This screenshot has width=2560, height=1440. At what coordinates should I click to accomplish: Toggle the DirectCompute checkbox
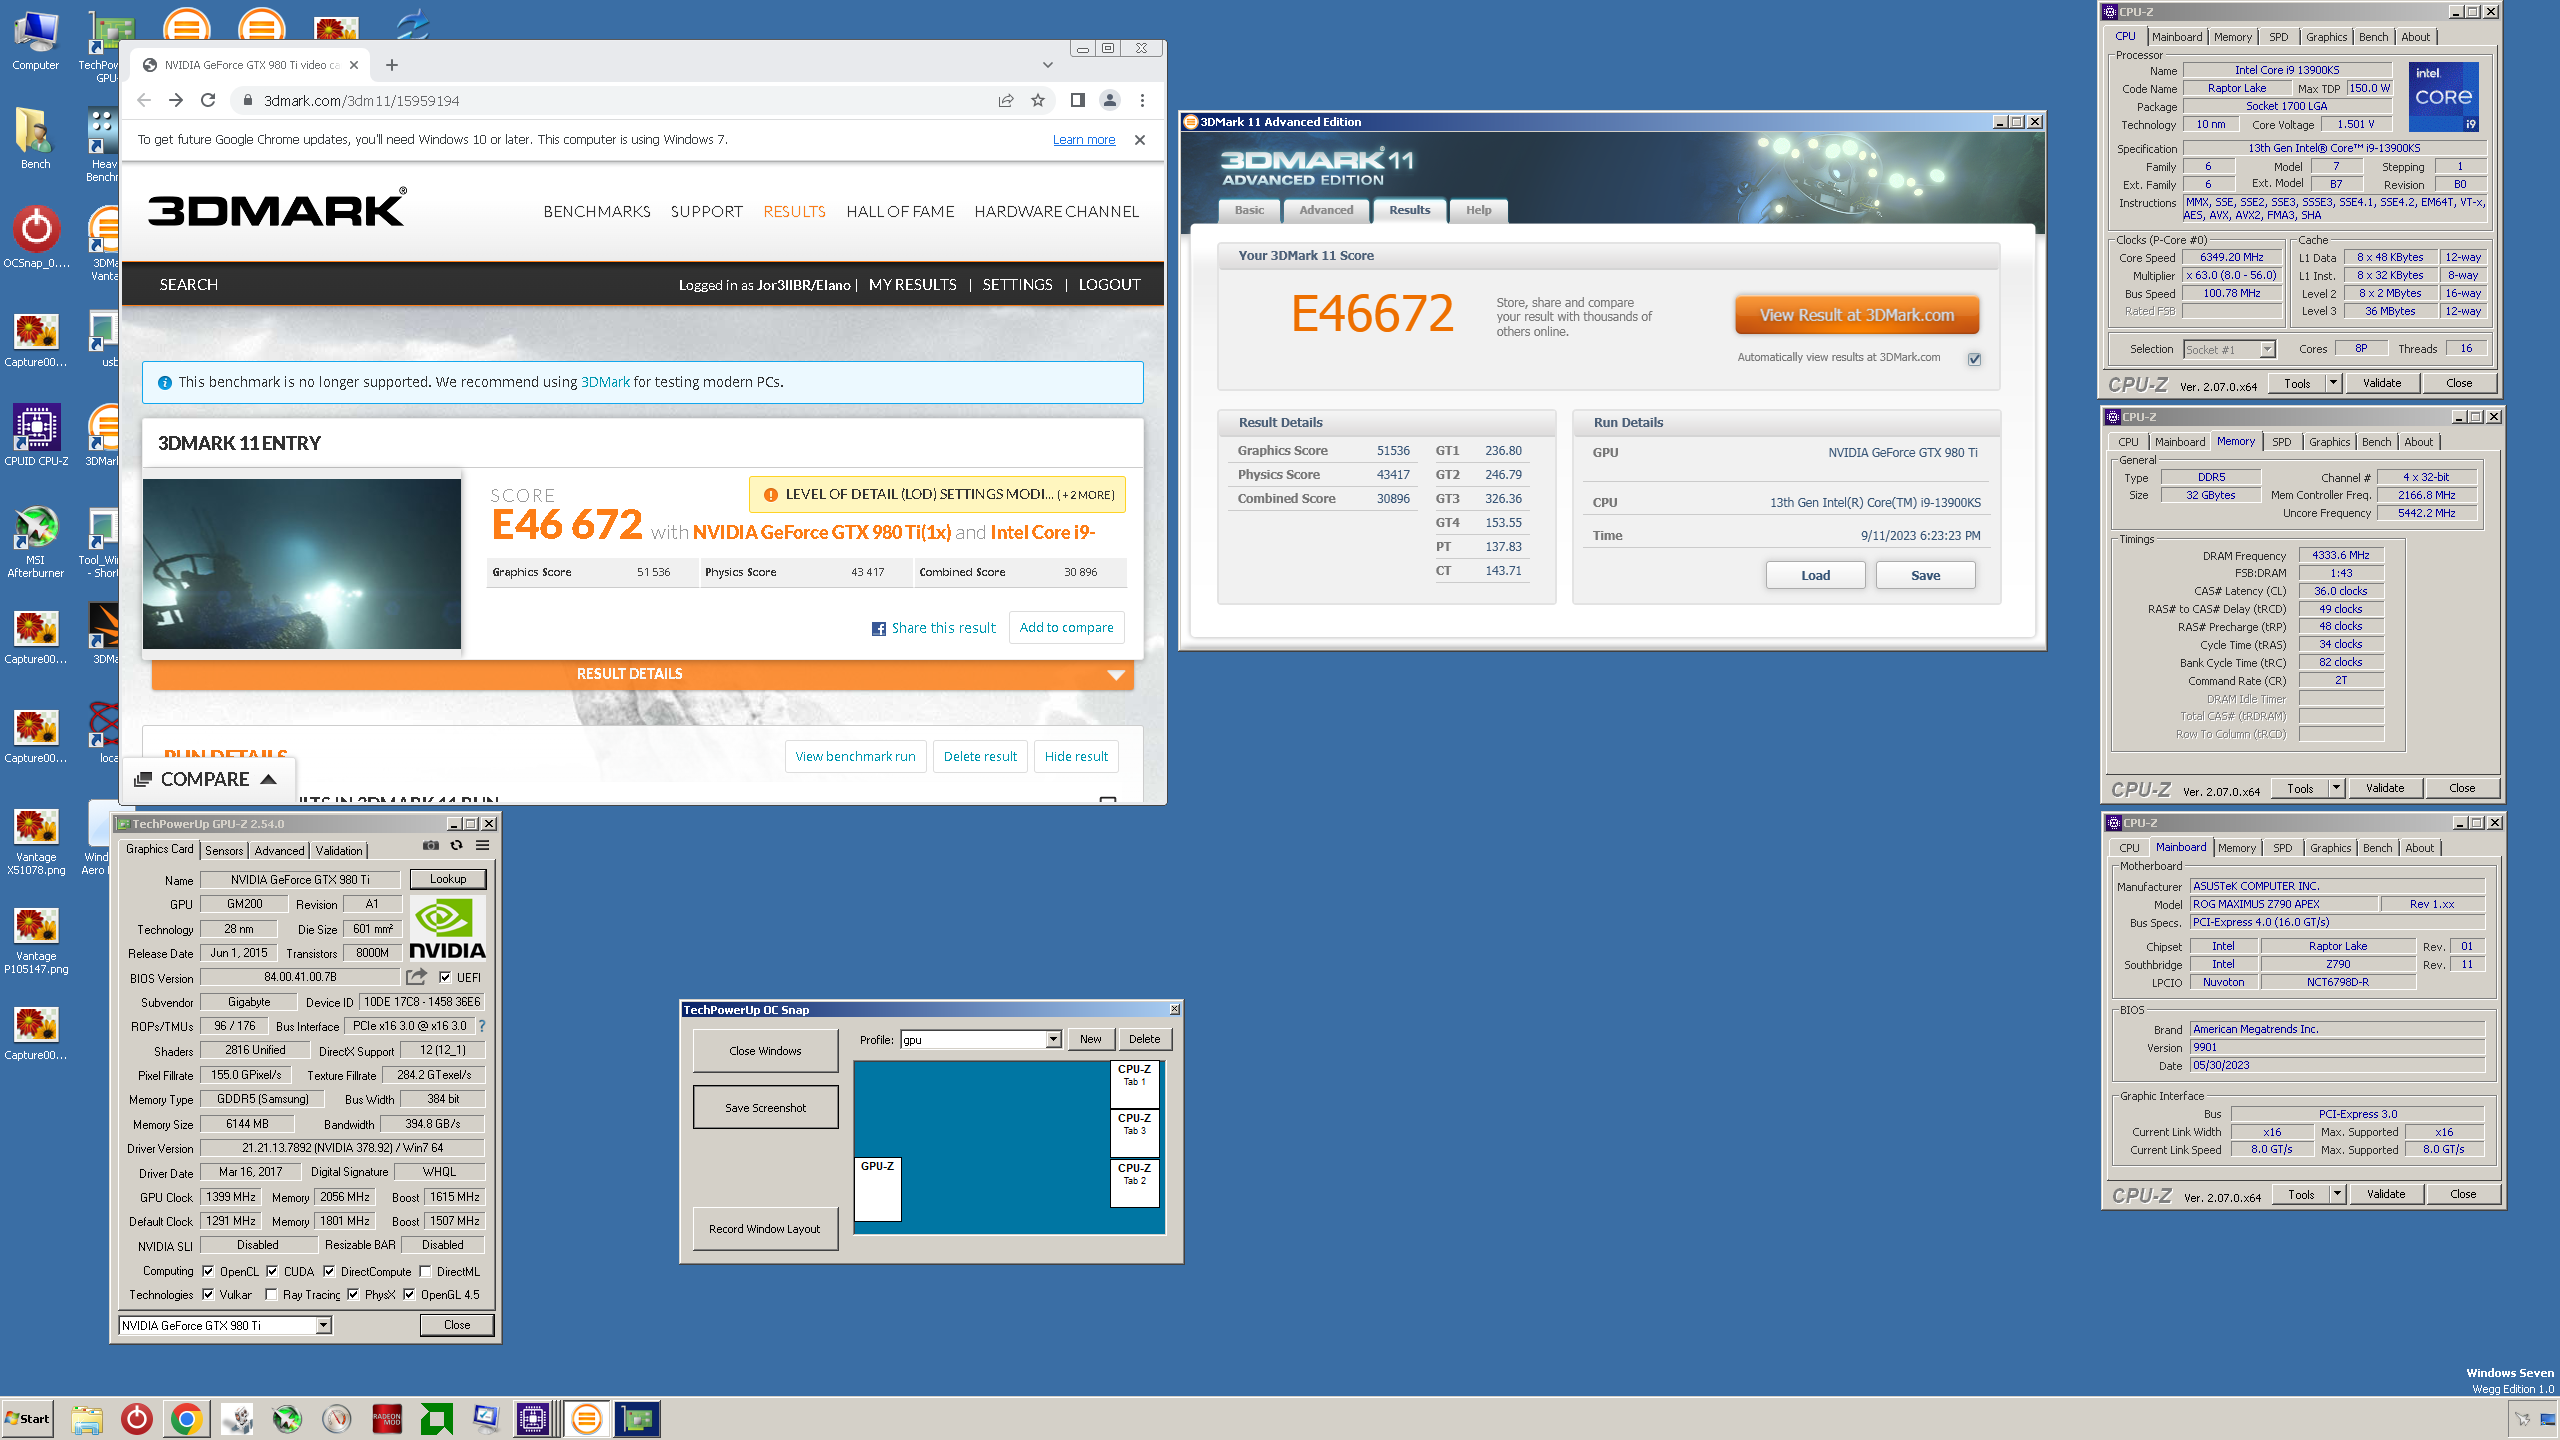click(x=329, y=1271)
